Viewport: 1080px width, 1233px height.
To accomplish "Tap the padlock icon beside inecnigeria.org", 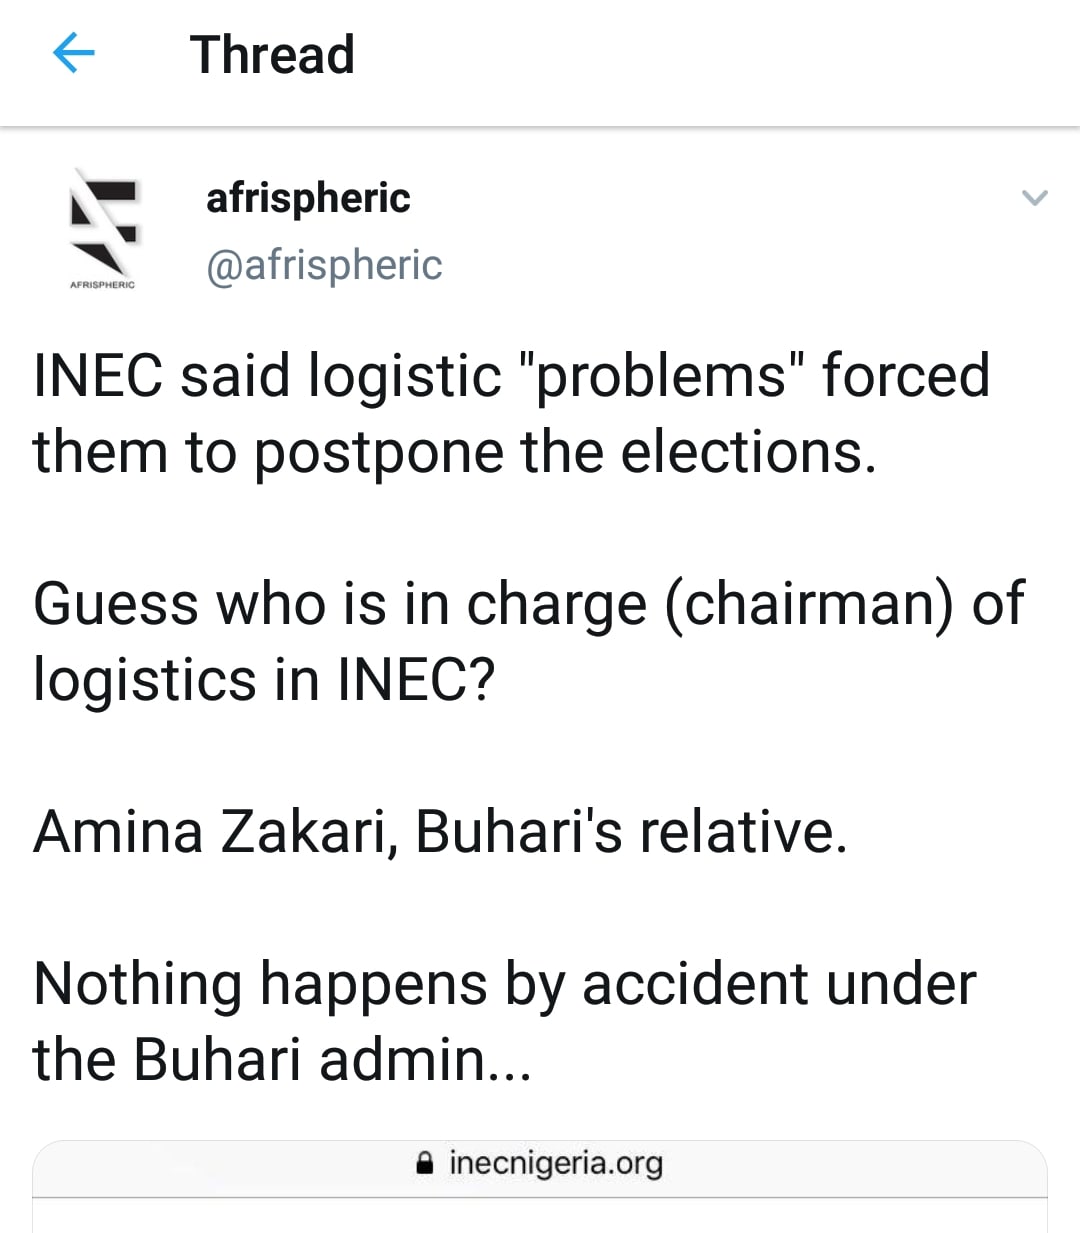I will coord(425,1163).
